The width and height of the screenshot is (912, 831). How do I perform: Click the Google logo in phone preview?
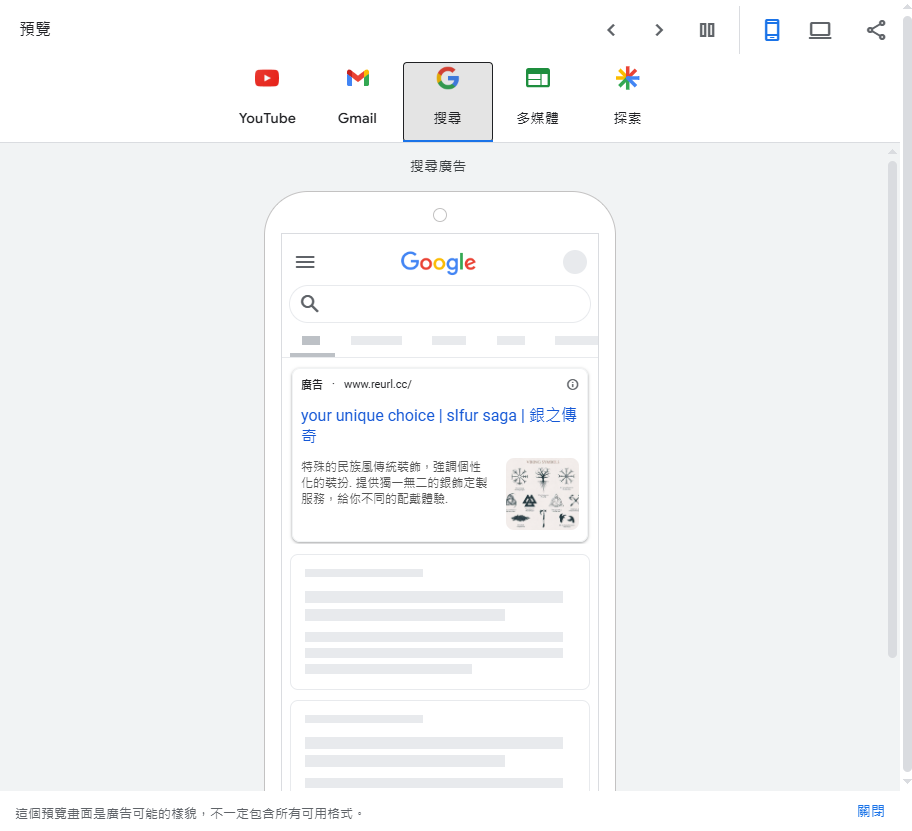point(438,263)
